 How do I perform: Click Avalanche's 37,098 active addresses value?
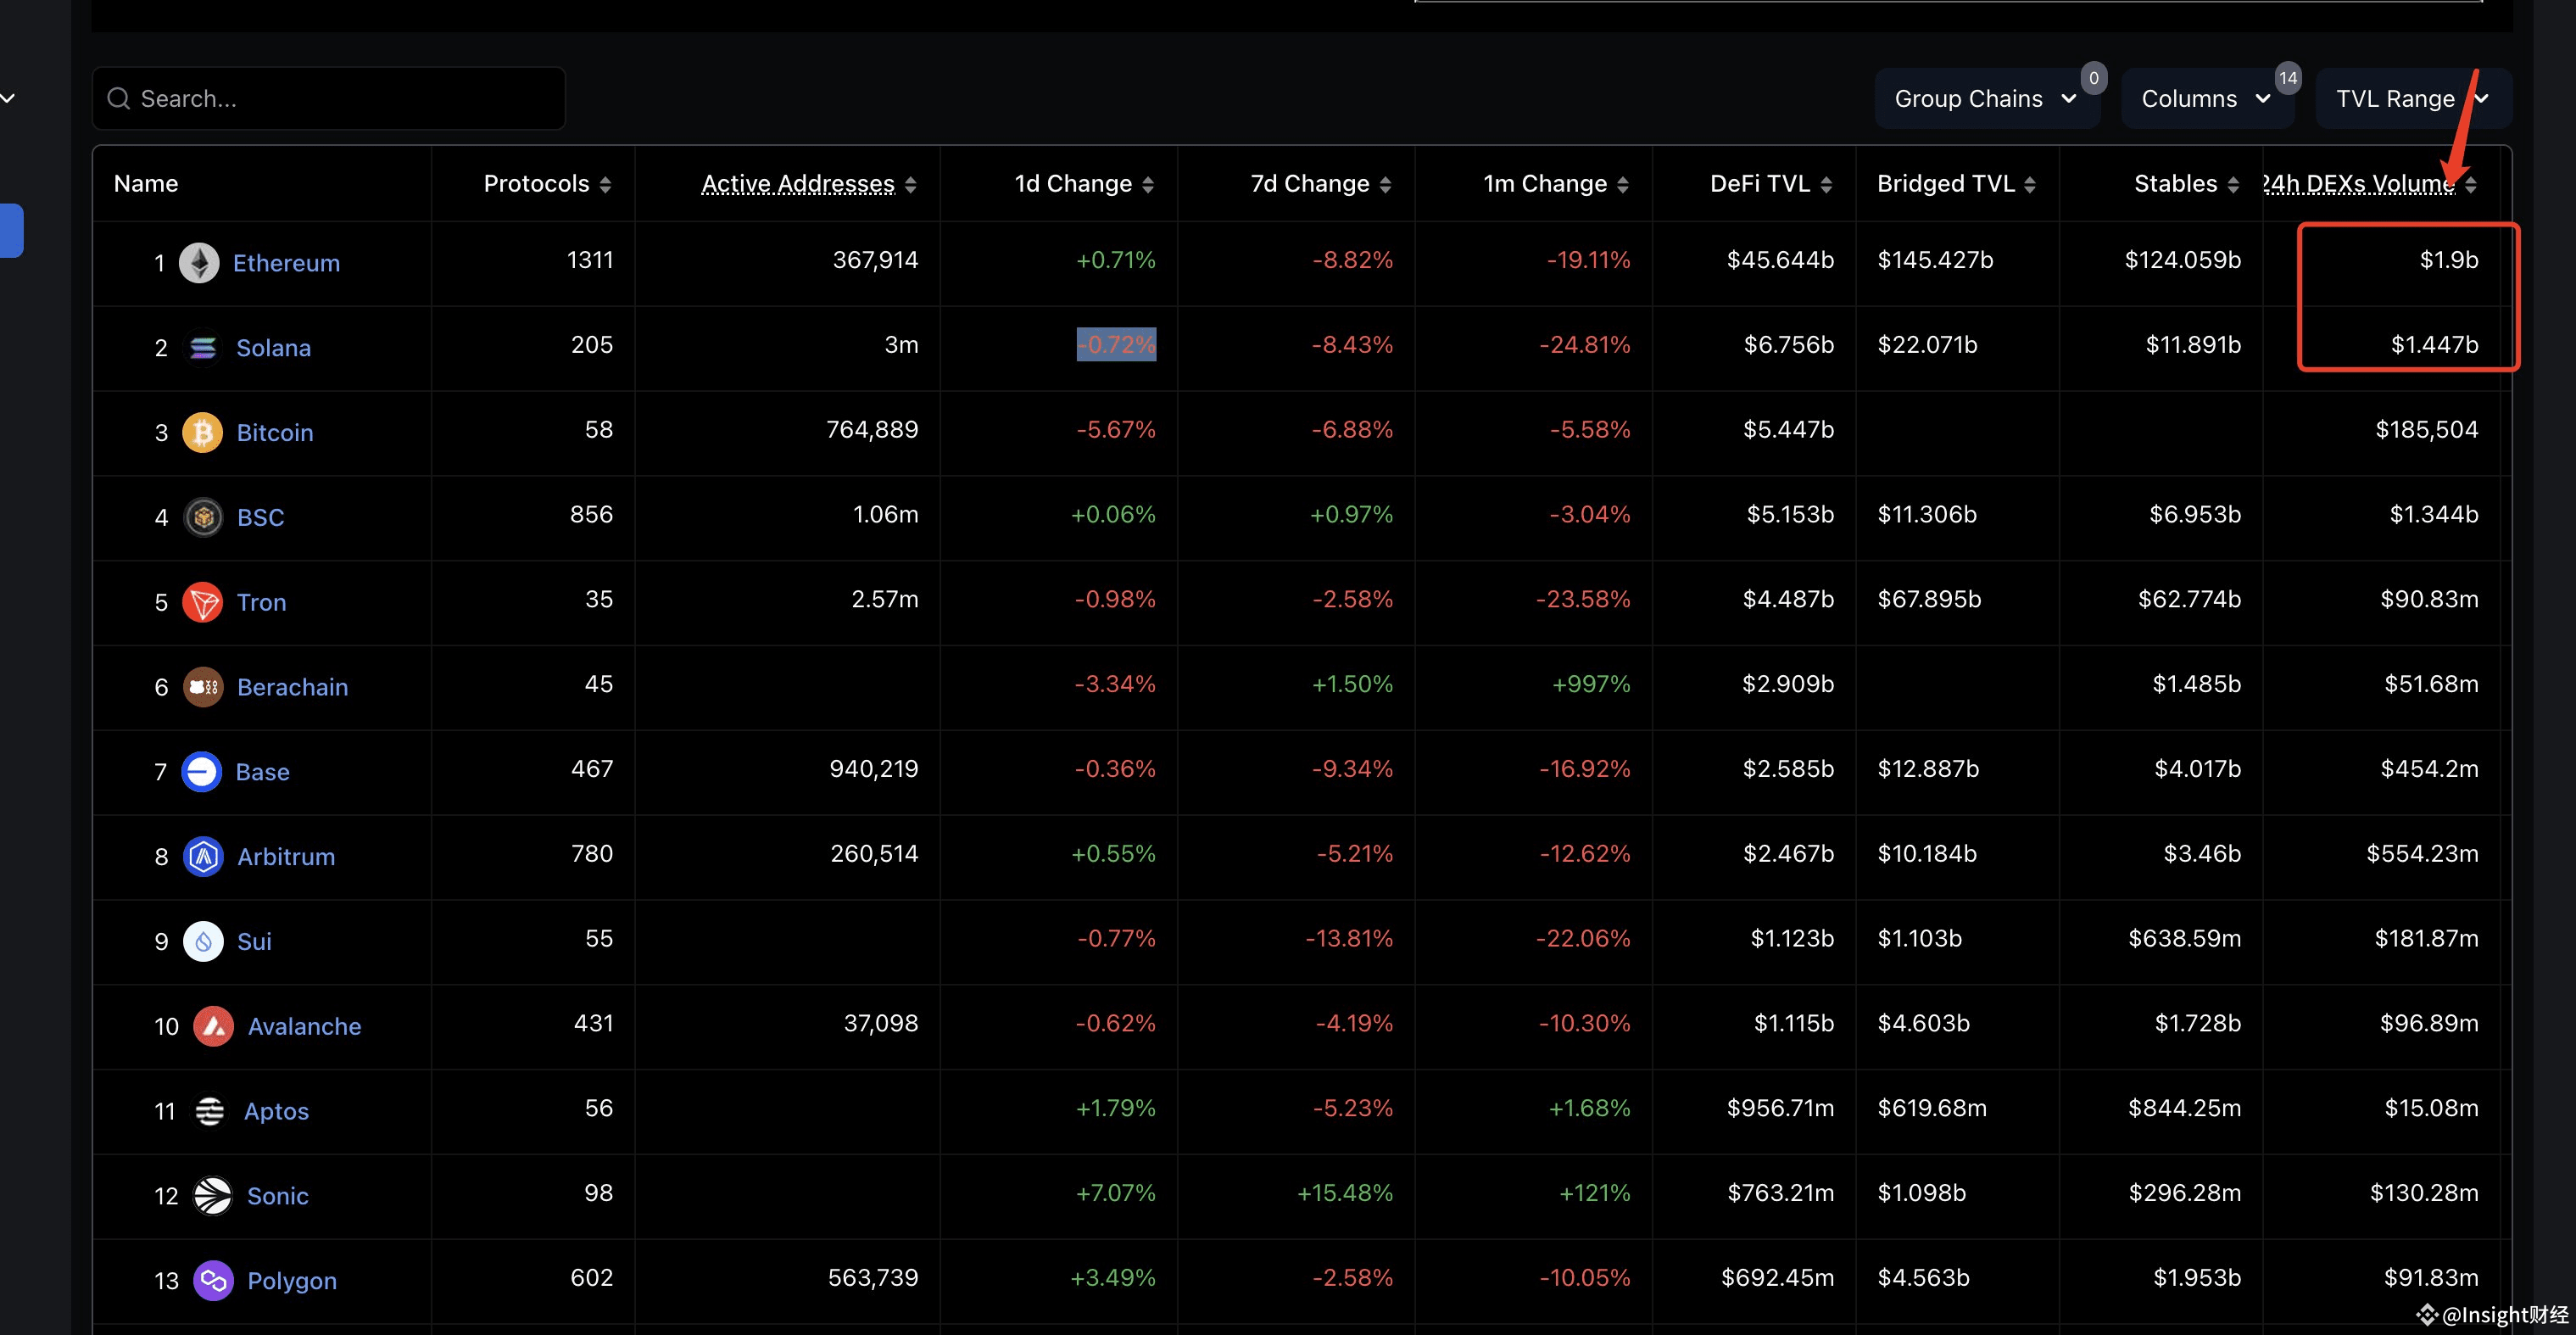881,1024
